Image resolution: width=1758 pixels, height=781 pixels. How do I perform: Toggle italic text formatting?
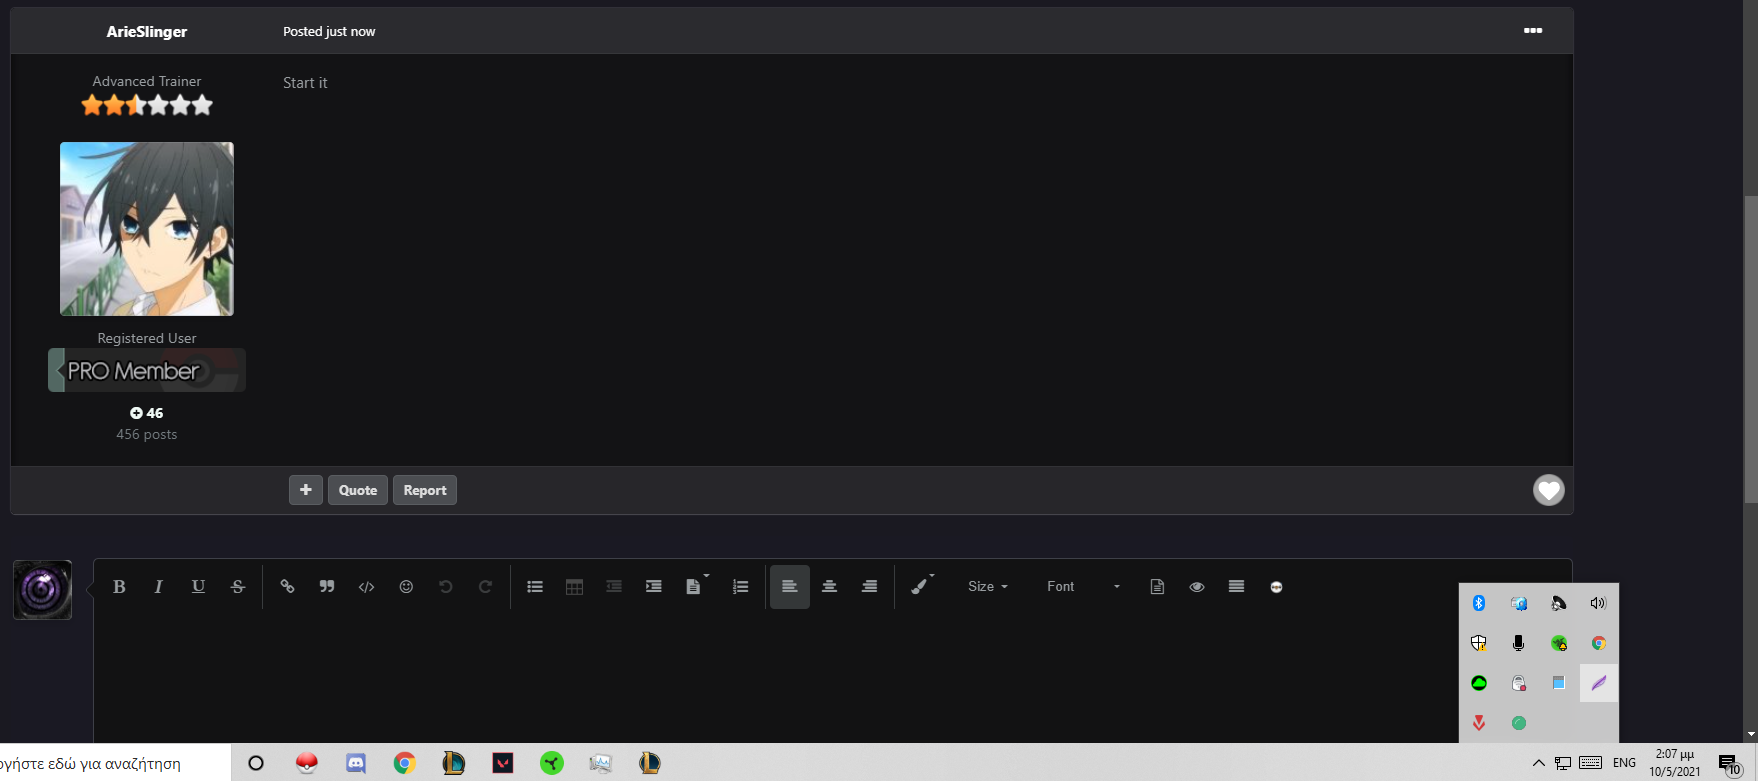click(158, 587)
